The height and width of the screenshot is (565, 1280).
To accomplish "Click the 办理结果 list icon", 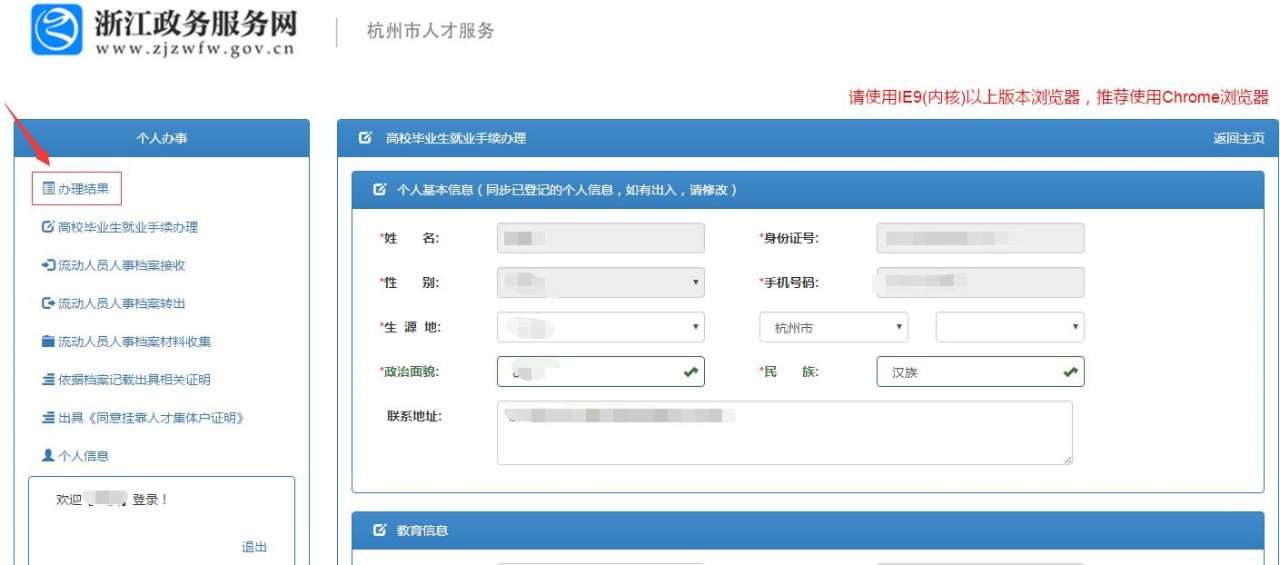I will point(48,189).
